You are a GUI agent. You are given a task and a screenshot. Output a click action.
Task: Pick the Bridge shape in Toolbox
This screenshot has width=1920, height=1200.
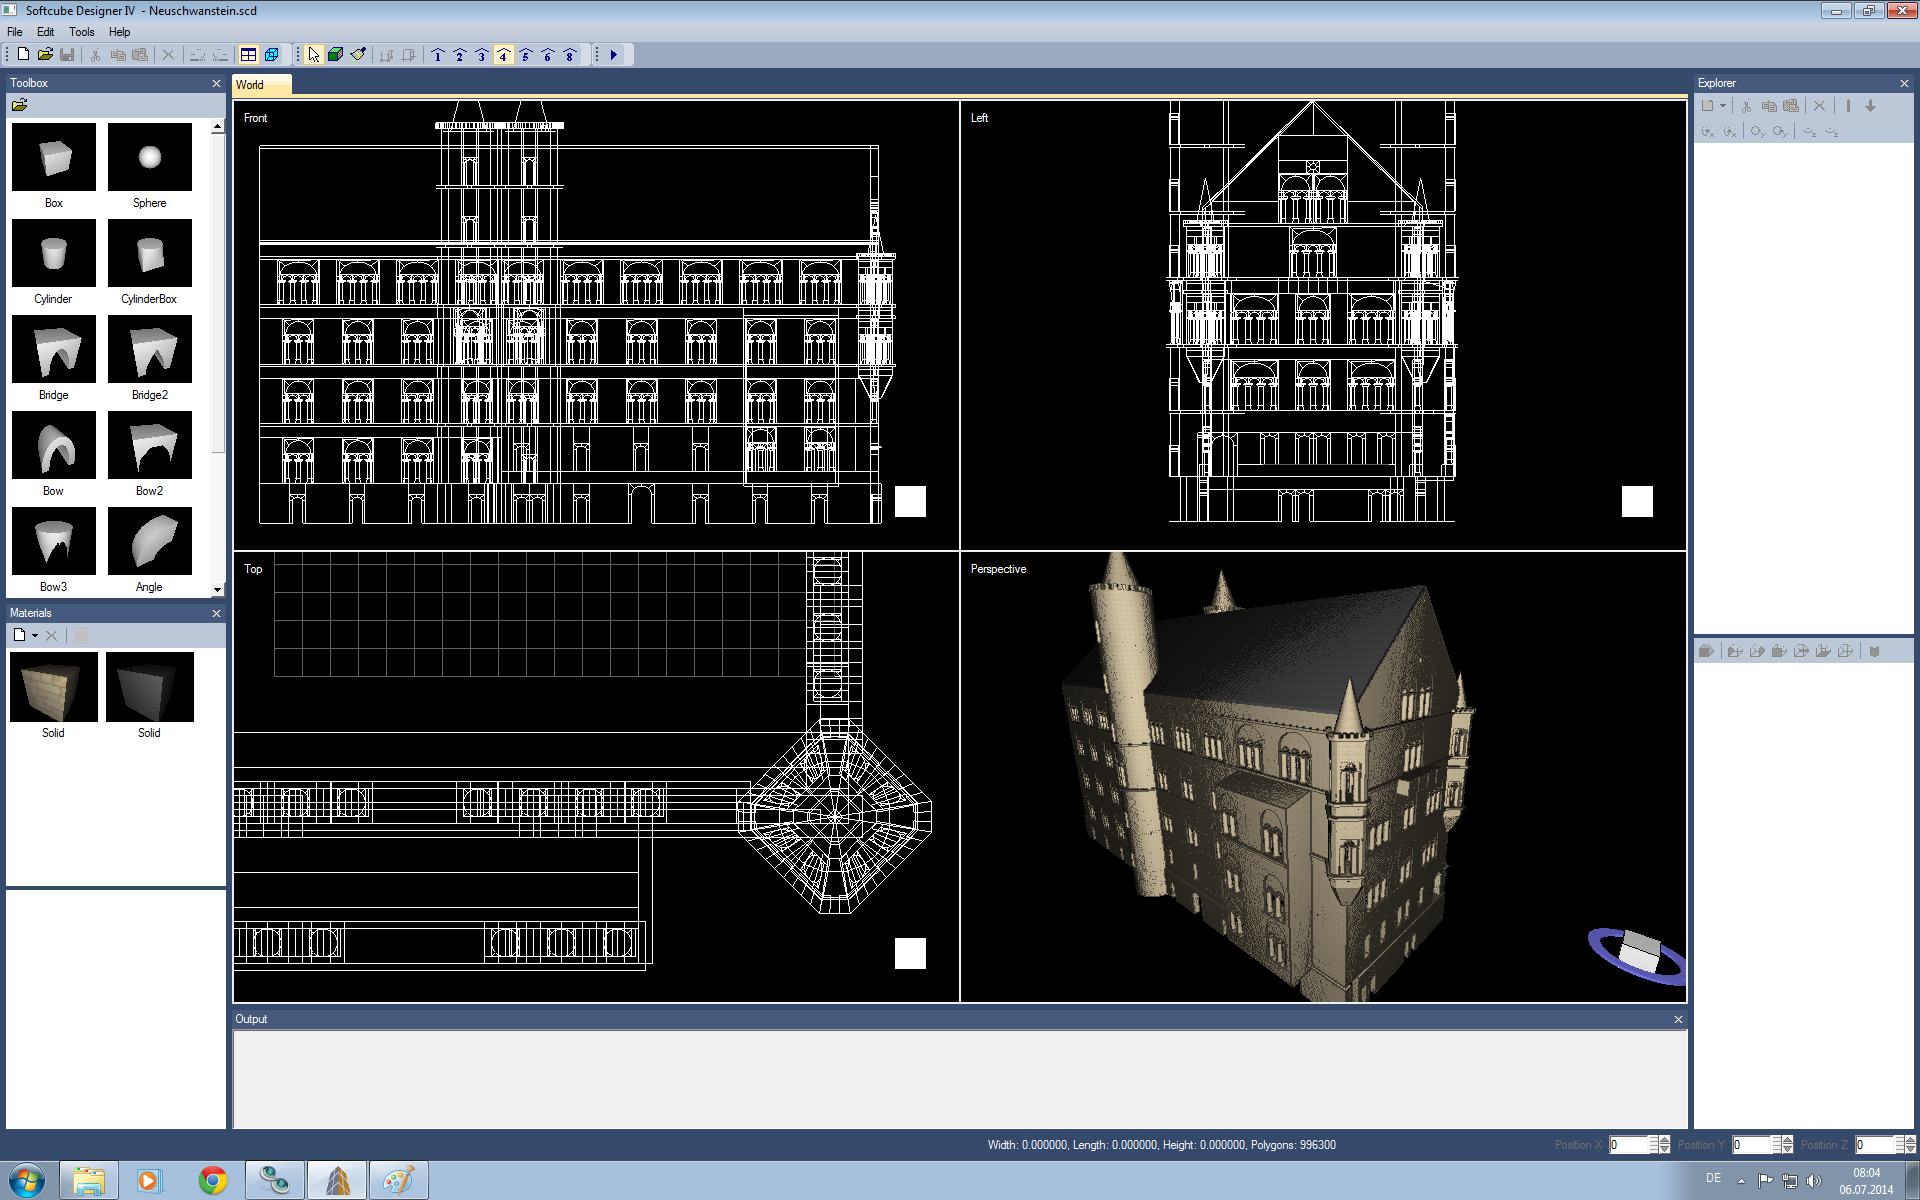coord(54,350)
